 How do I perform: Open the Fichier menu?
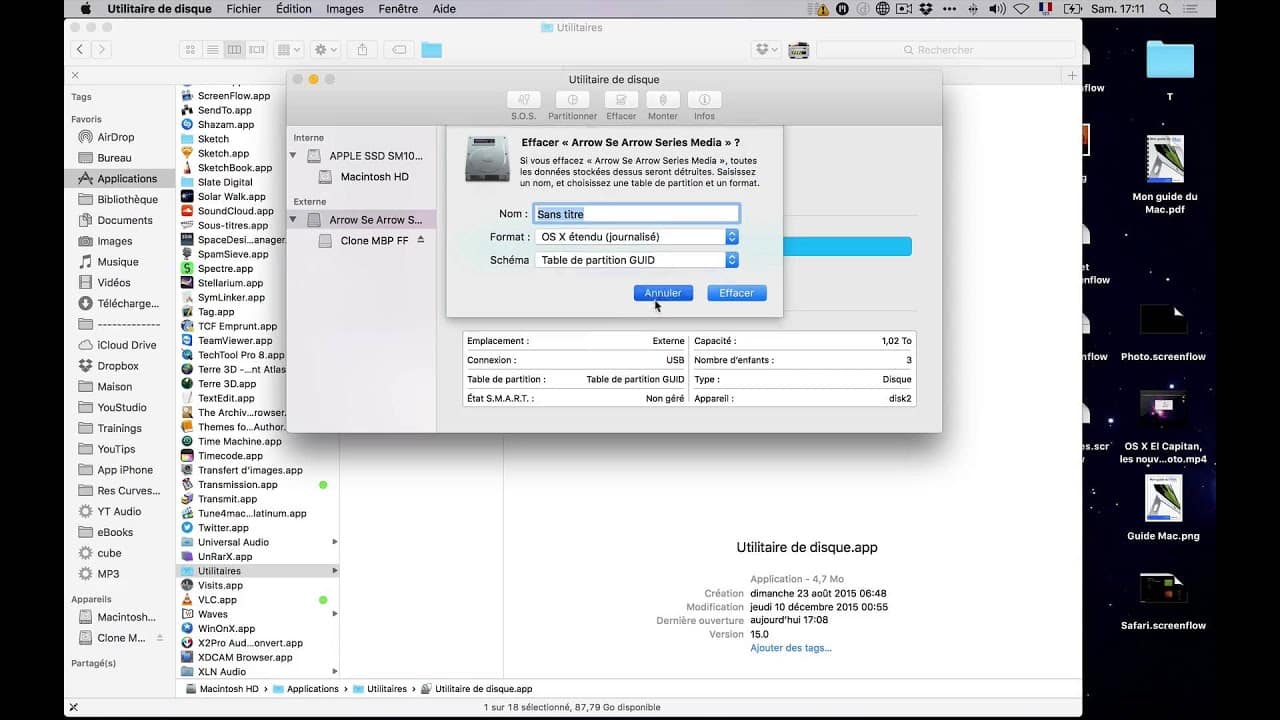point(243,9)
